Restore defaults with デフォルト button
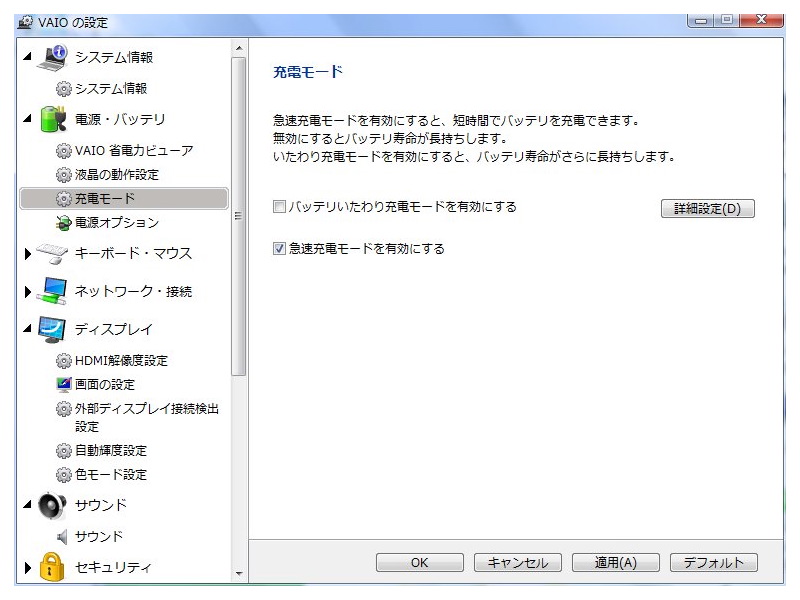Viewport: 800px width, 600px height. click(x=714, y=563)
